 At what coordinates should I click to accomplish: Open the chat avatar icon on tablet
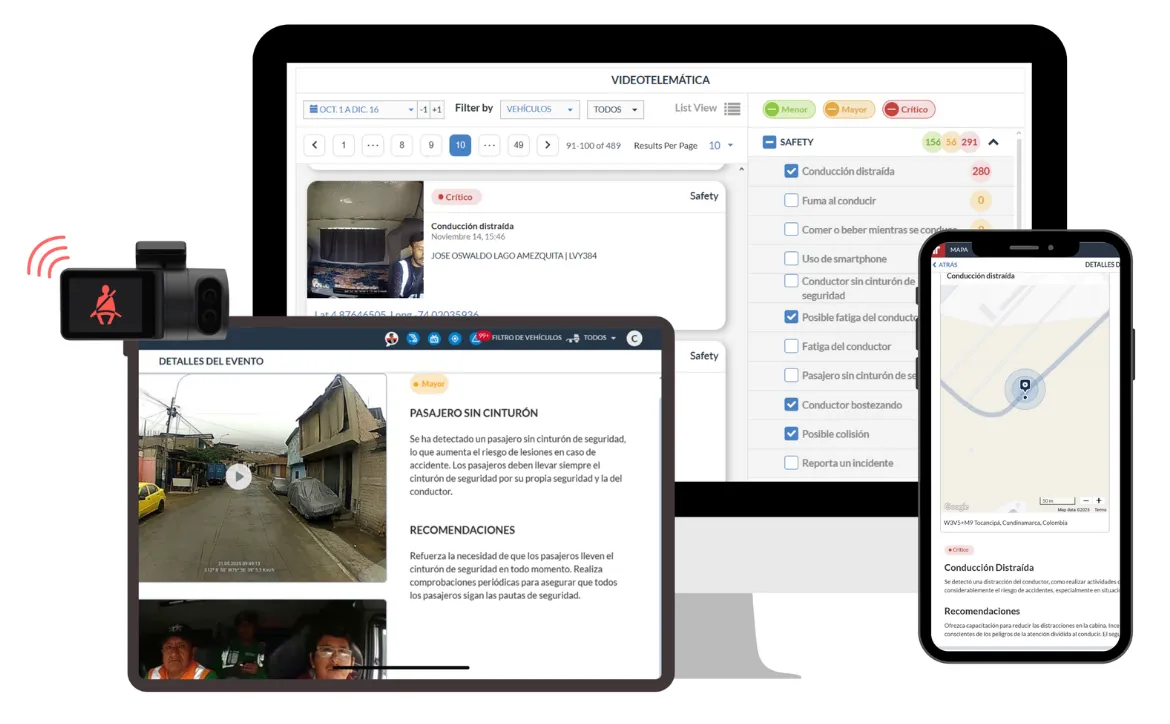[x=391, y=339]
